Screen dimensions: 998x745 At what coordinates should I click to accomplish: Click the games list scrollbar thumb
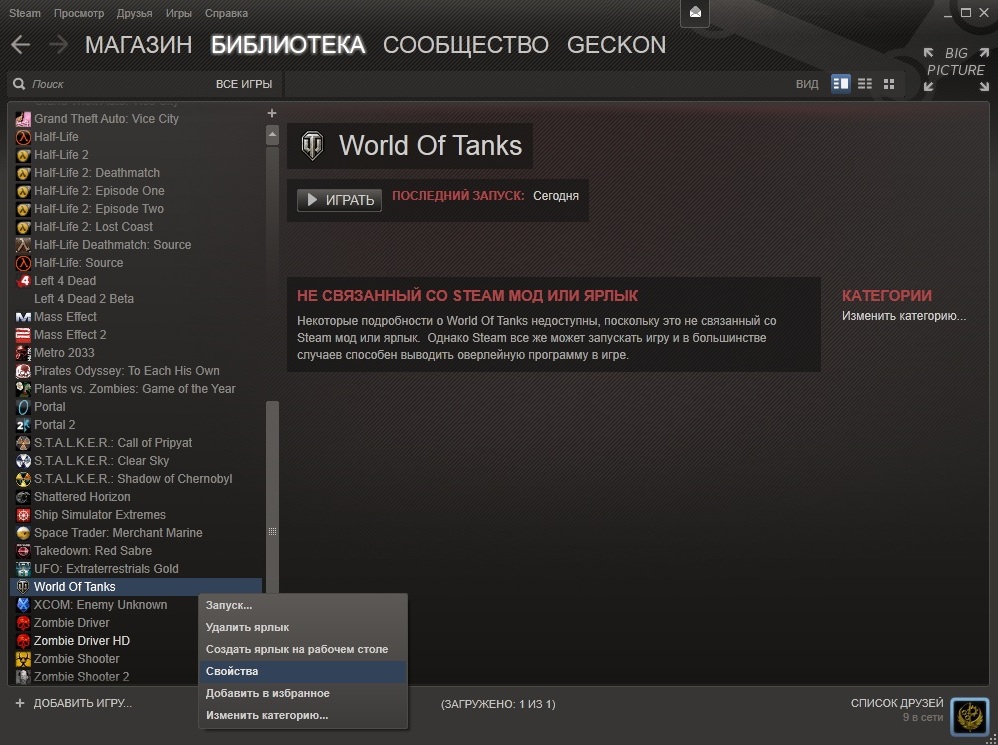click(272, 496)
